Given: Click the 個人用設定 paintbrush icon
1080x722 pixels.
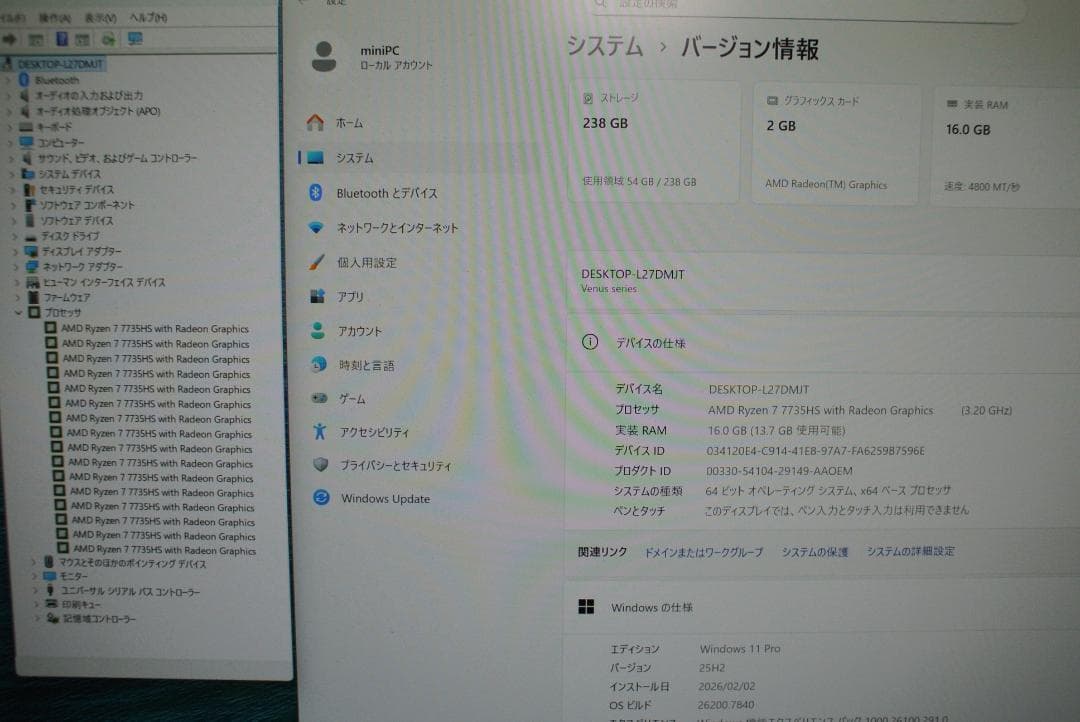Looking at the screenshot, I should pos(316,262).
